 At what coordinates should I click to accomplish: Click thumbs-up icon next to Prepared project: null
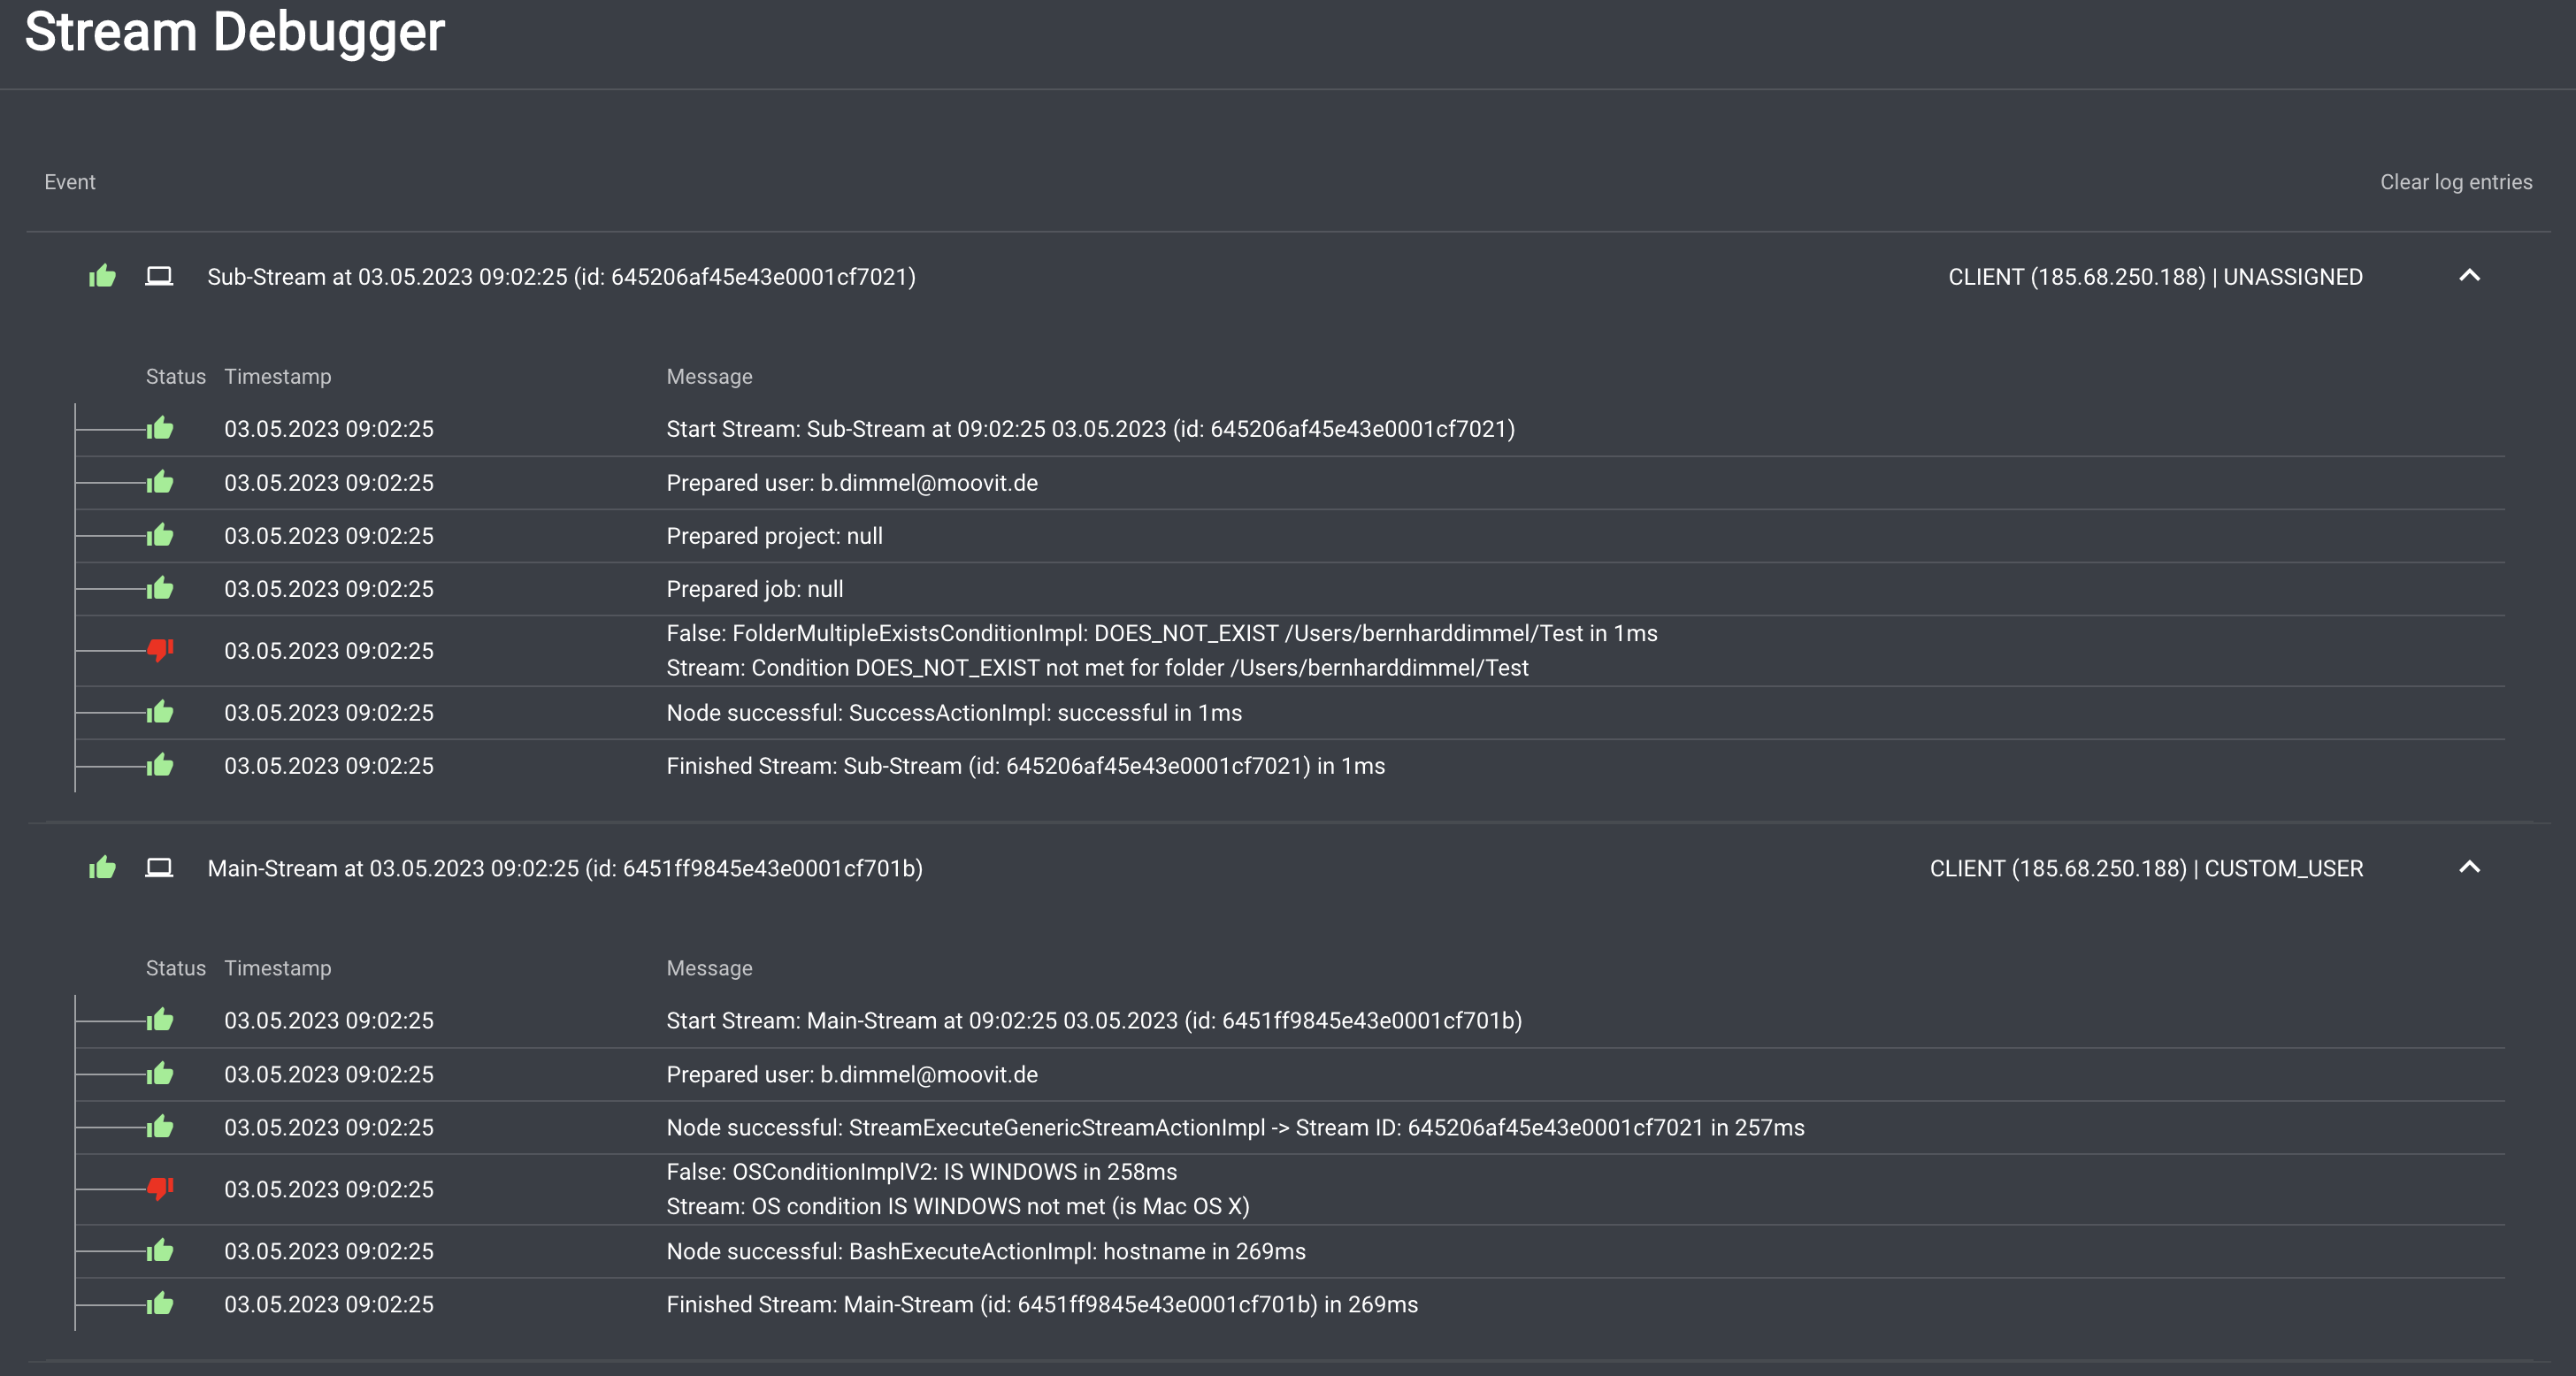pos(160,536)
